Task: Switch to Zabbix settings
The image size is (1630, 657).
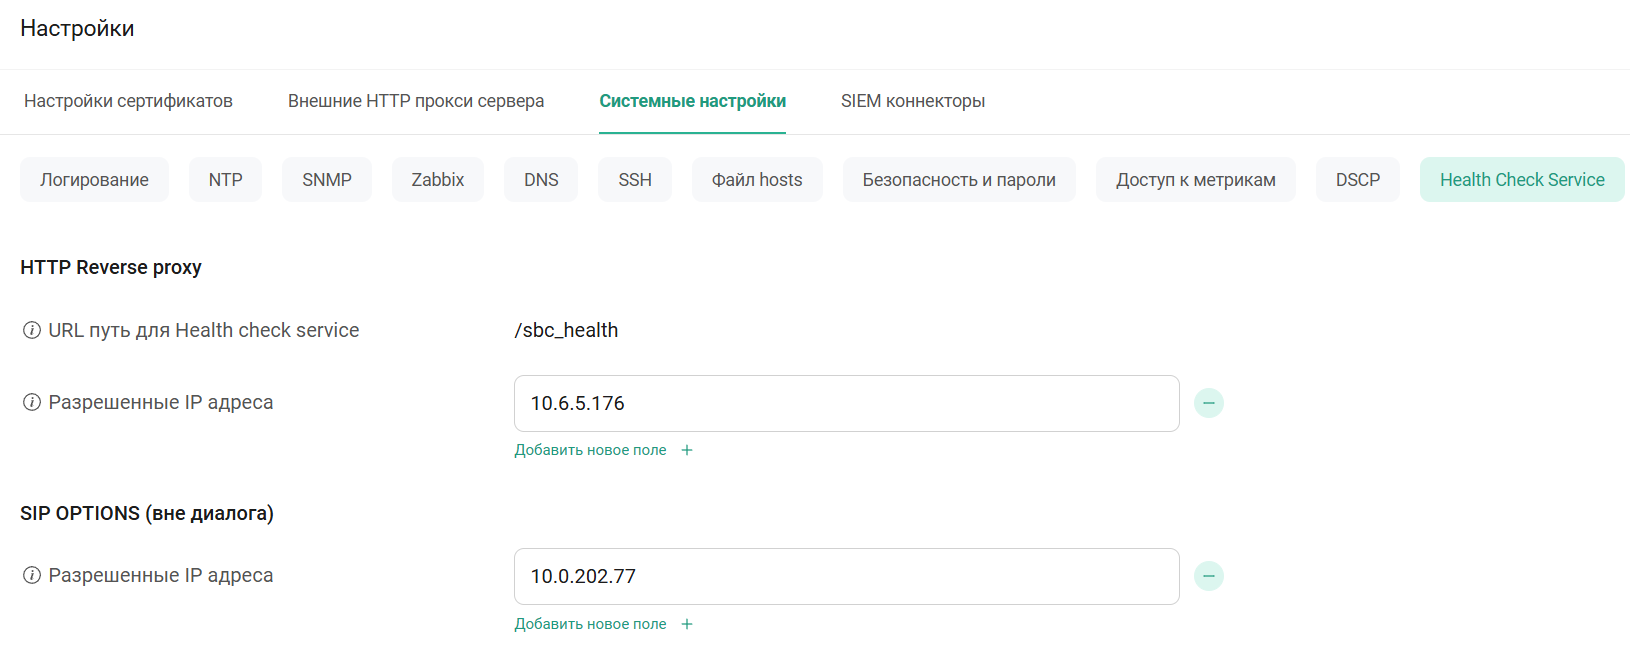Action: click(x=437, y=180)
